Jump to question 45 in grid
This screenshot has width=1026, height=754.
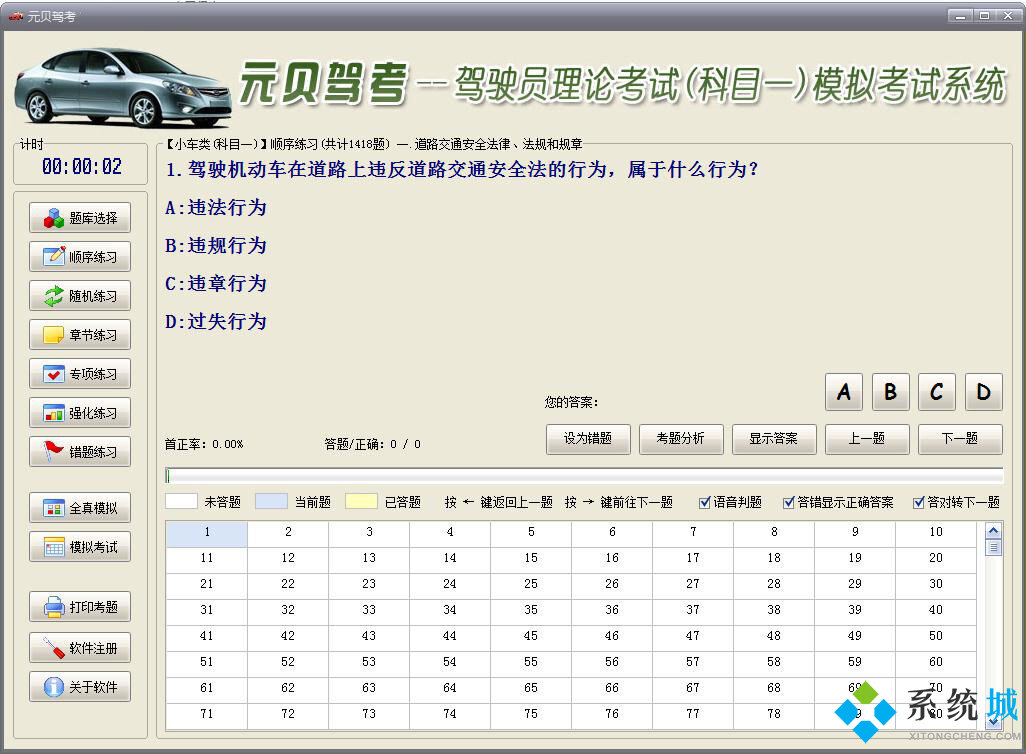pyautogui.click(x=531, y=636)
